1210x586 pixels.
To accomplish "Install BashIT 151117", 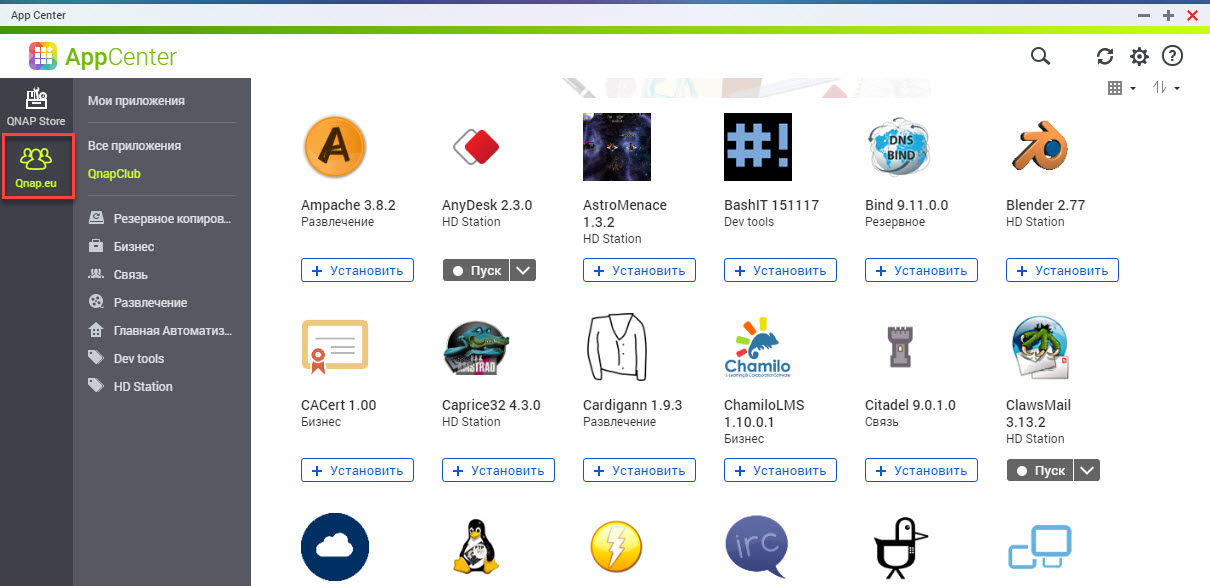I will (x=780, y=270).
